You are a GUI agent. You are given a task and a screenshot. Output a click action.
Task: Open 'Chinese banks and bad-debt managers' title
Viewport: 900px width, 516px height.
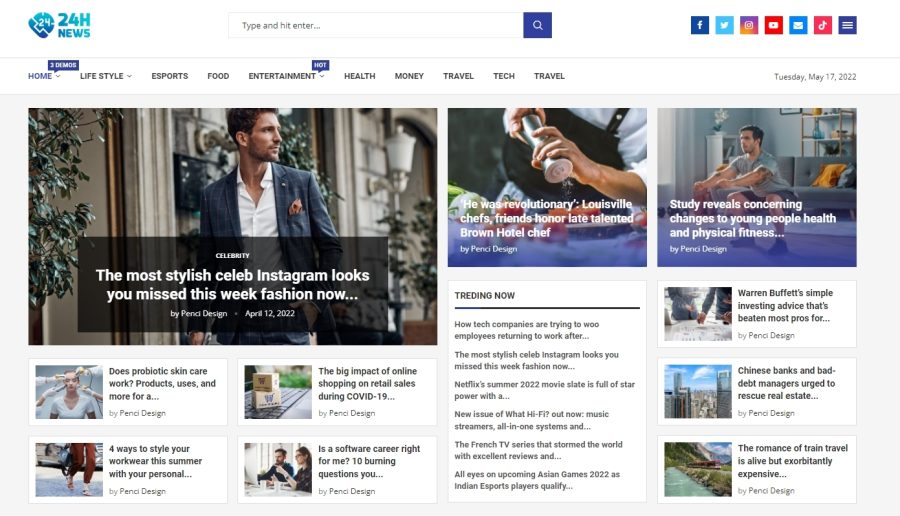tap(786, 383)
